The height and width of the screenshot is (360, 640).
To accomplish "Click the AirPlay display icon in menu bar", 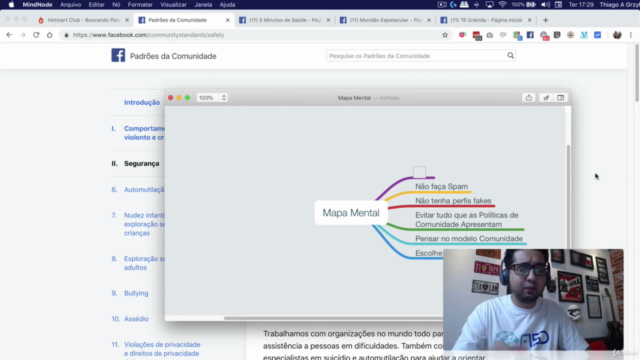I will (x=489, y=4).
